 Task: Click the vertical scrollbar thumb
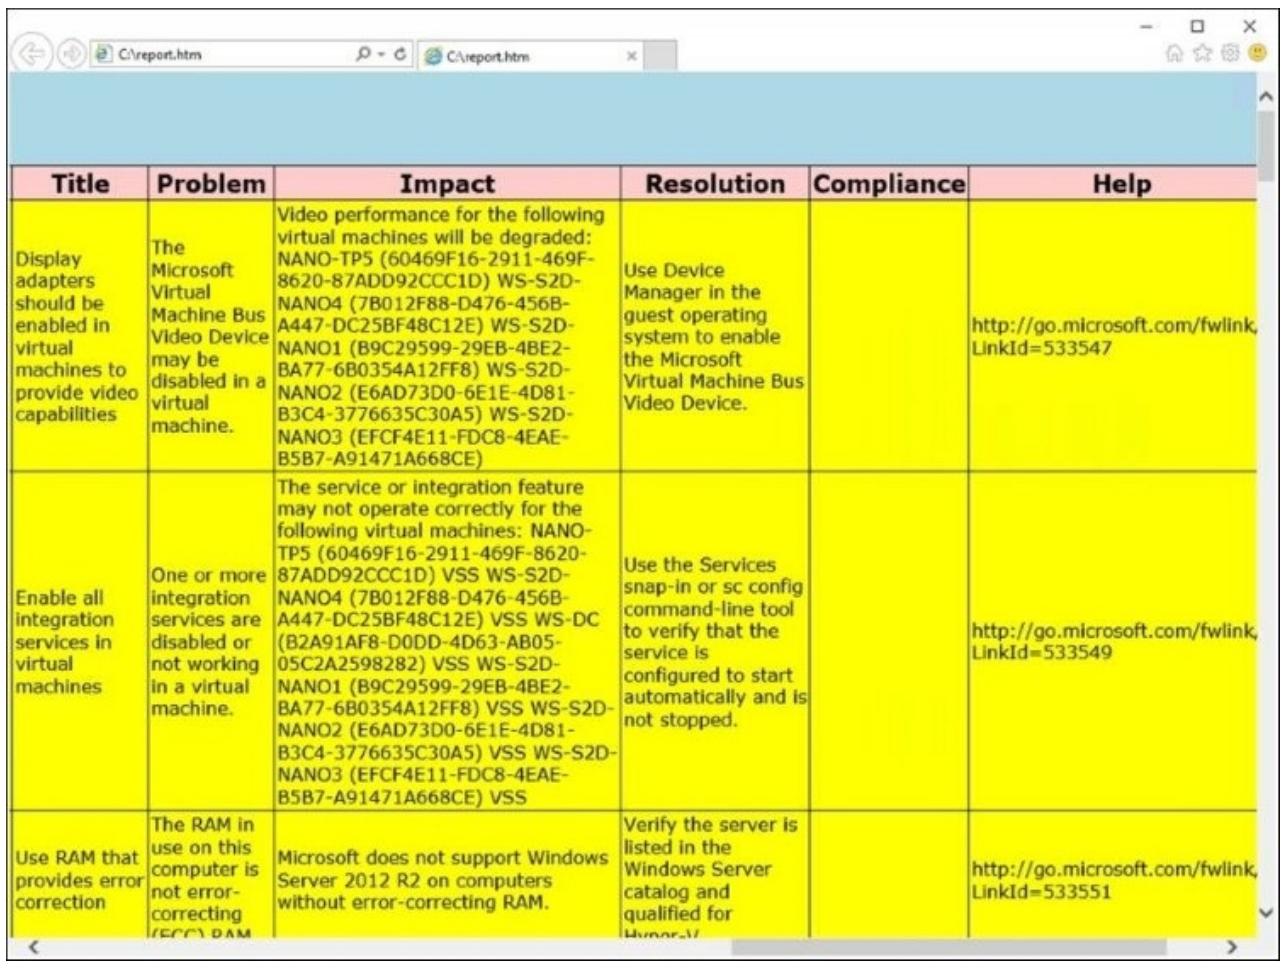point(1265,145)
